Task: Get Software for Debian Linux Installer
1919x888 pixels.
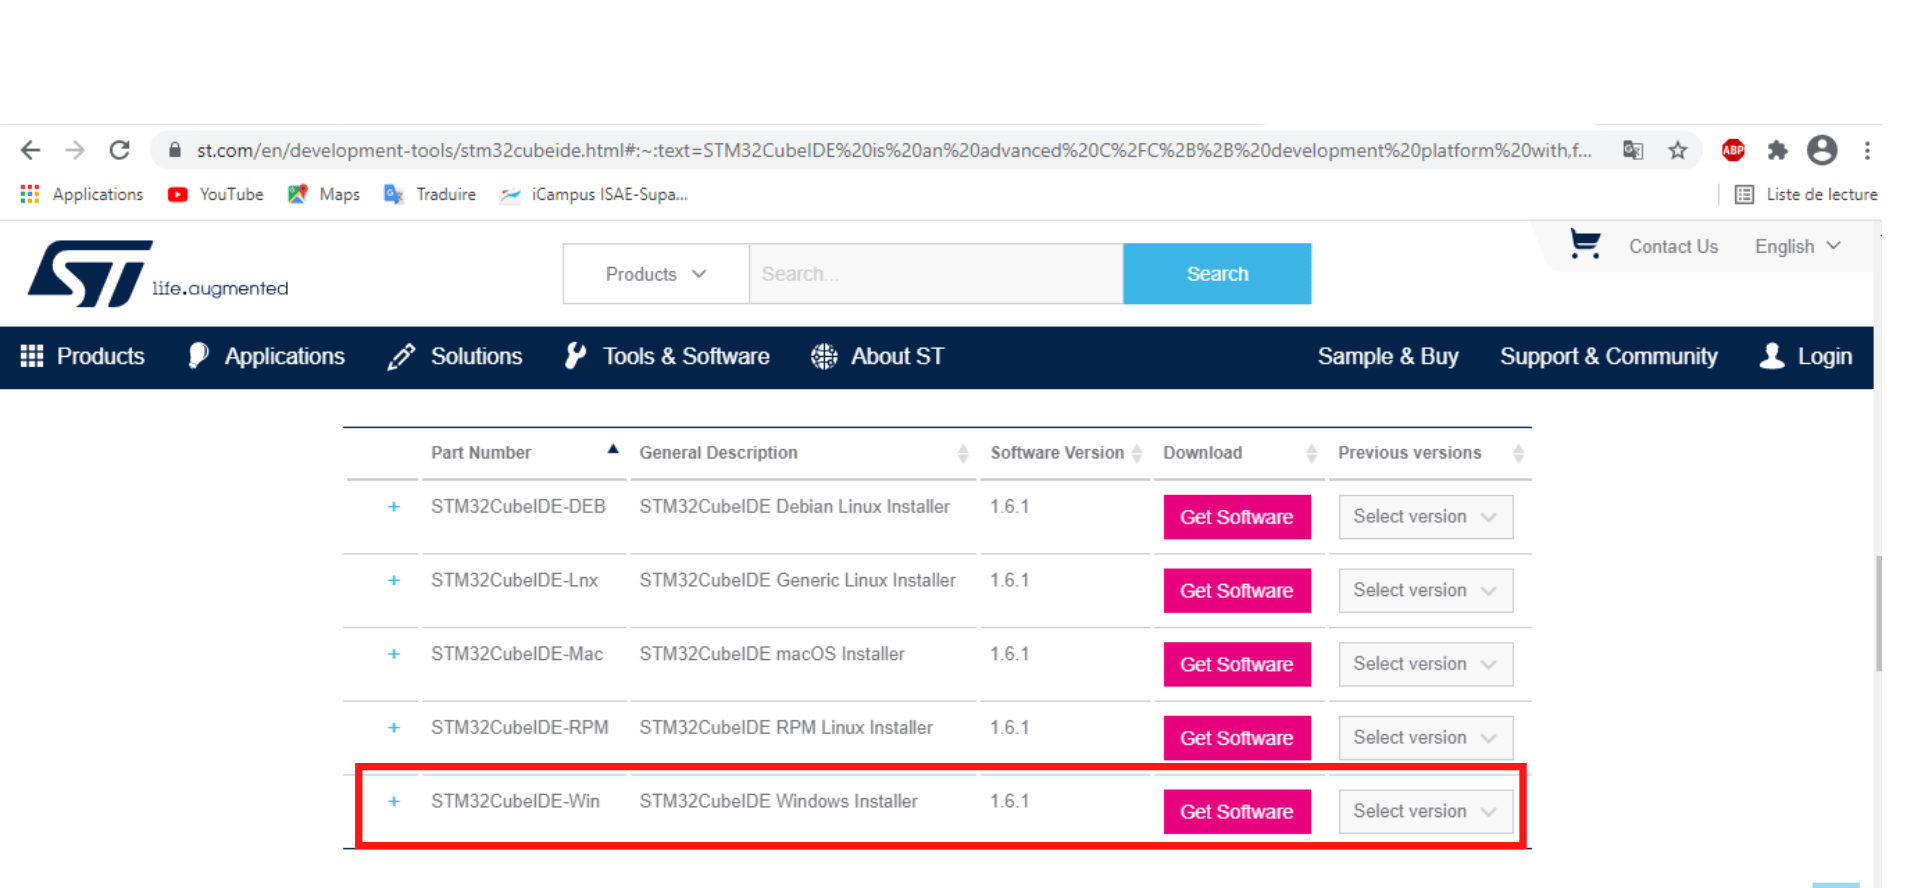Action: point(1237,517)
